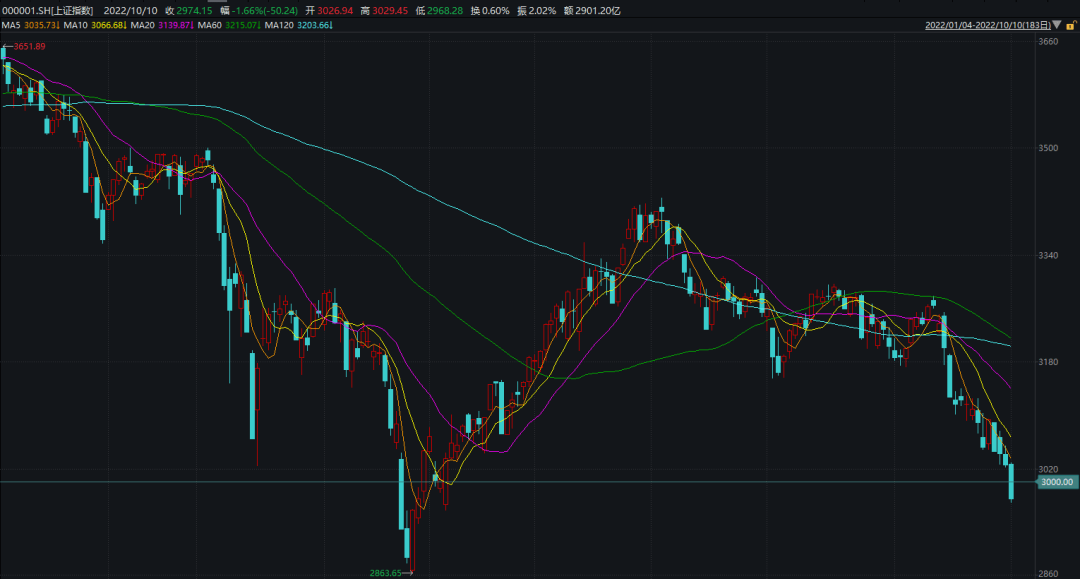Screen dimensions: 1080x579
Task: Click the yellow lock icon beside date range
Action: coord(1071,24)
